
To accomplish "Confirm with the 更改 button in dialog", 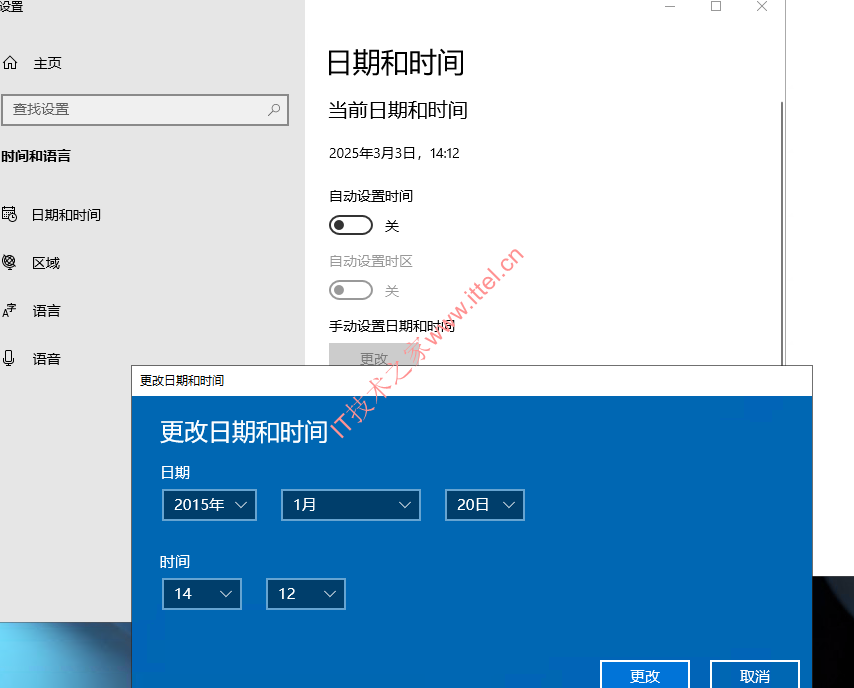I will tap(645, 675).
